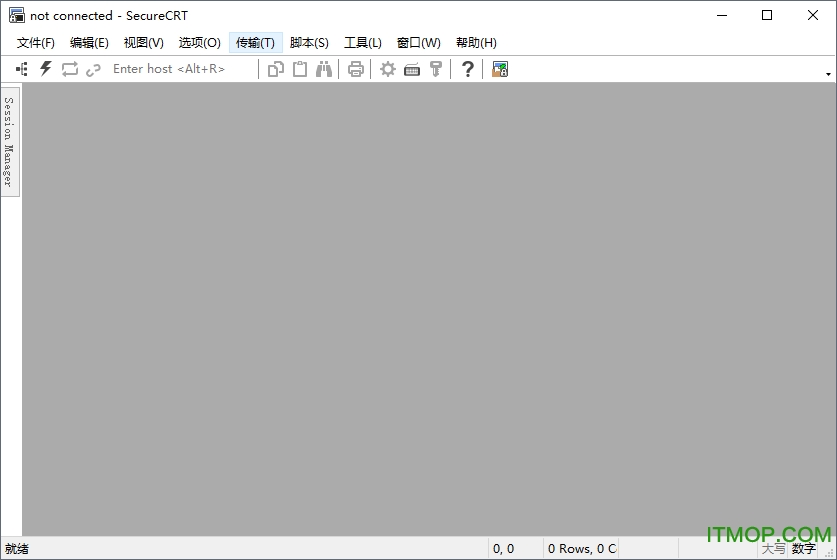837x560 pixels.
Task: Click the Find binoculars icon
Action: [x=323, y=69]
